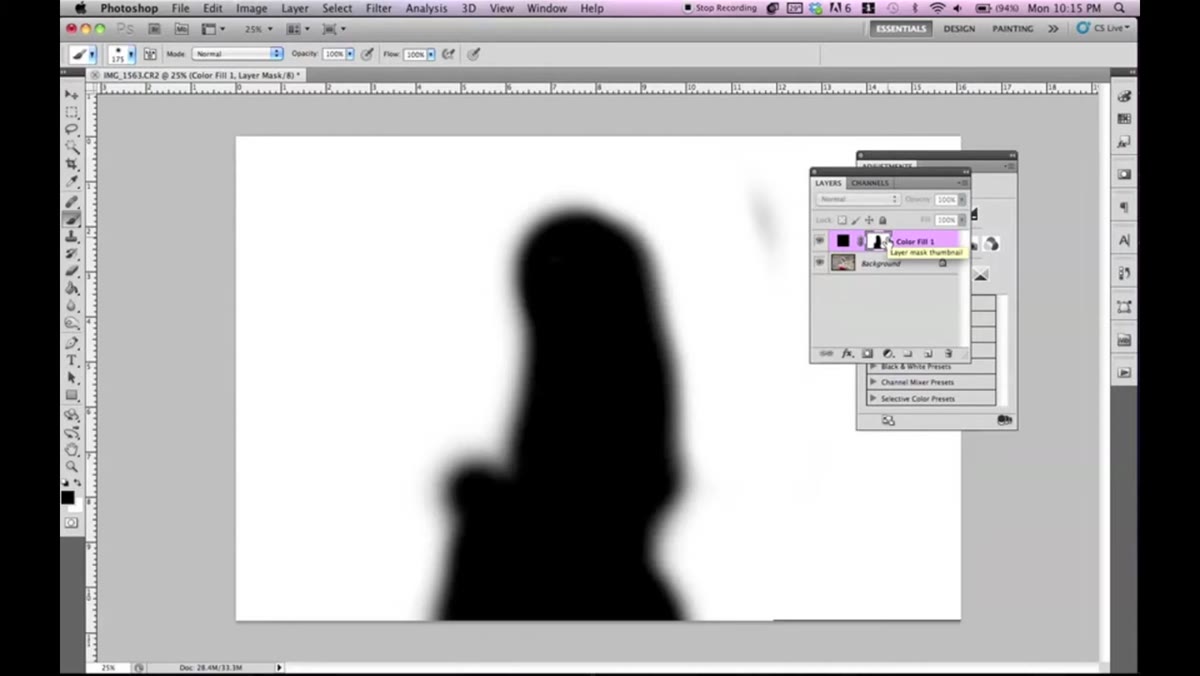Select the Lasso tool
1200x676 pixels.
click(x=72, y=129)
